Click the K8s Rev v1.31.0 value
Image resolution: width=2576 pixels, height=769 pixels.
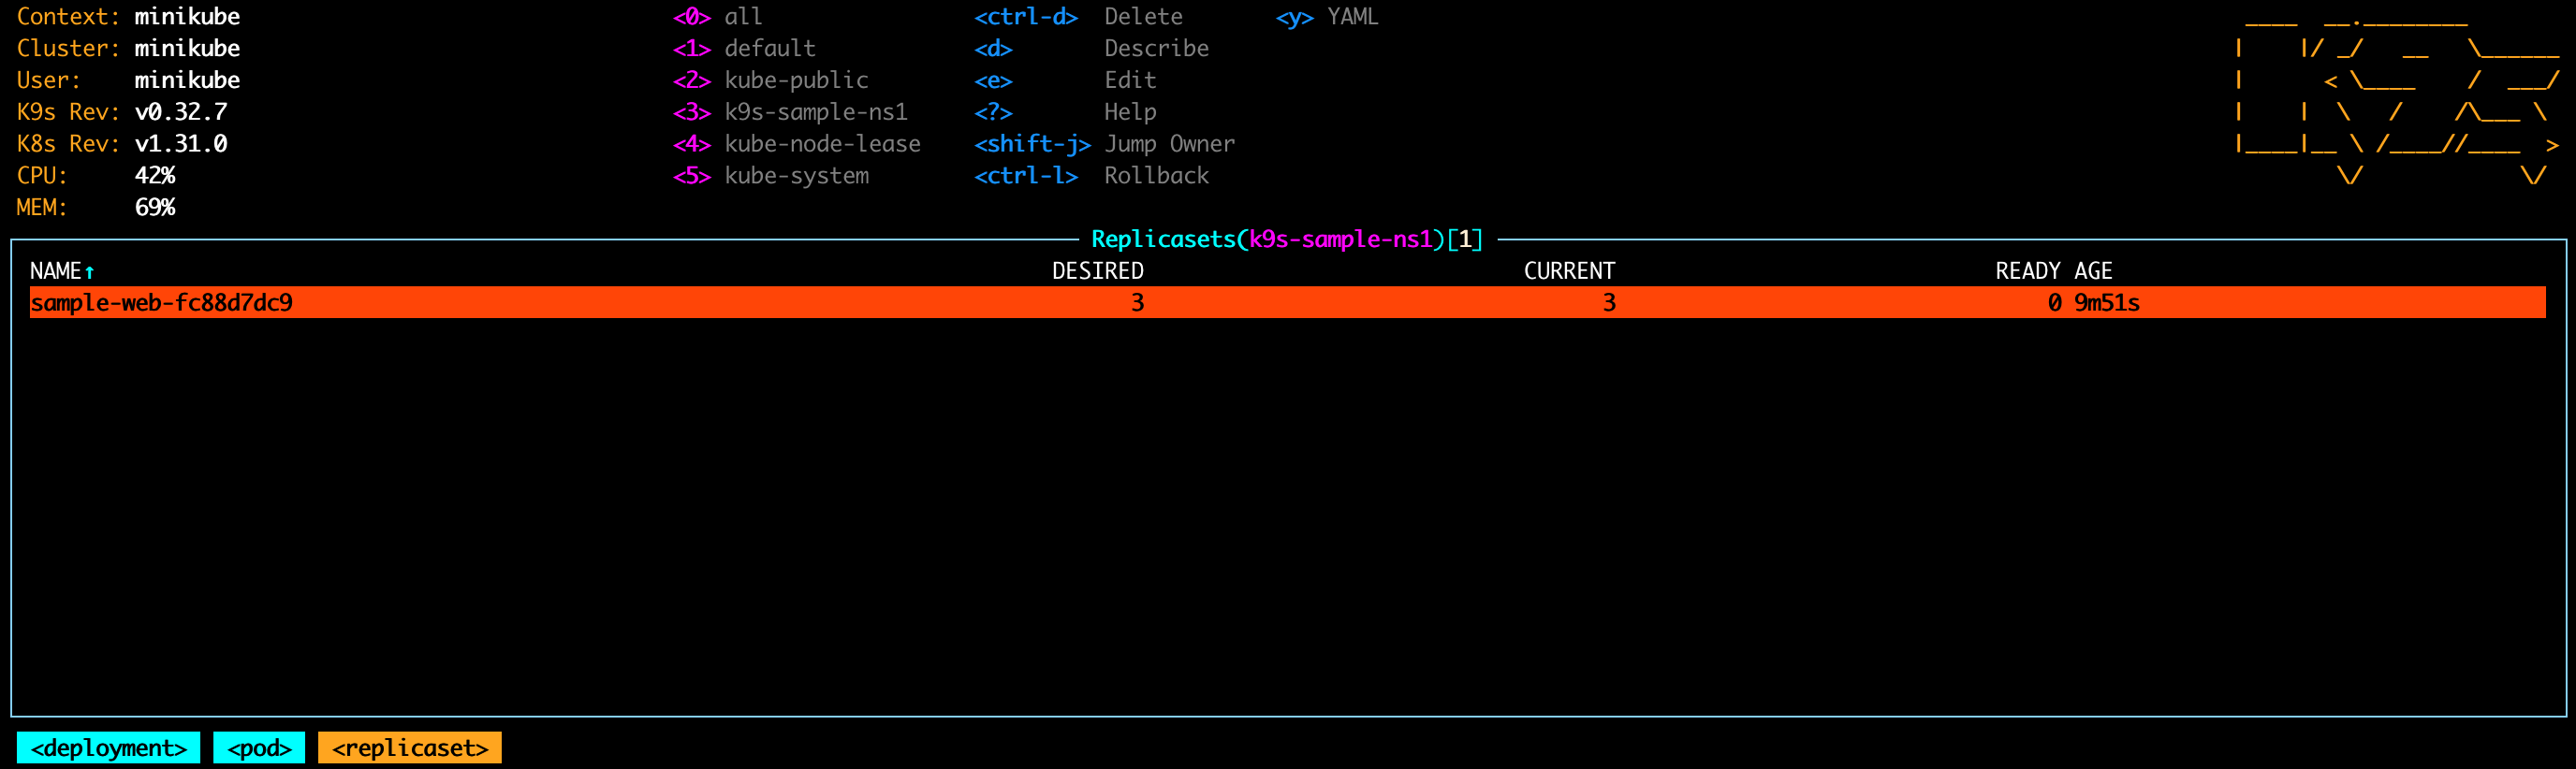(x=181, y=144)
